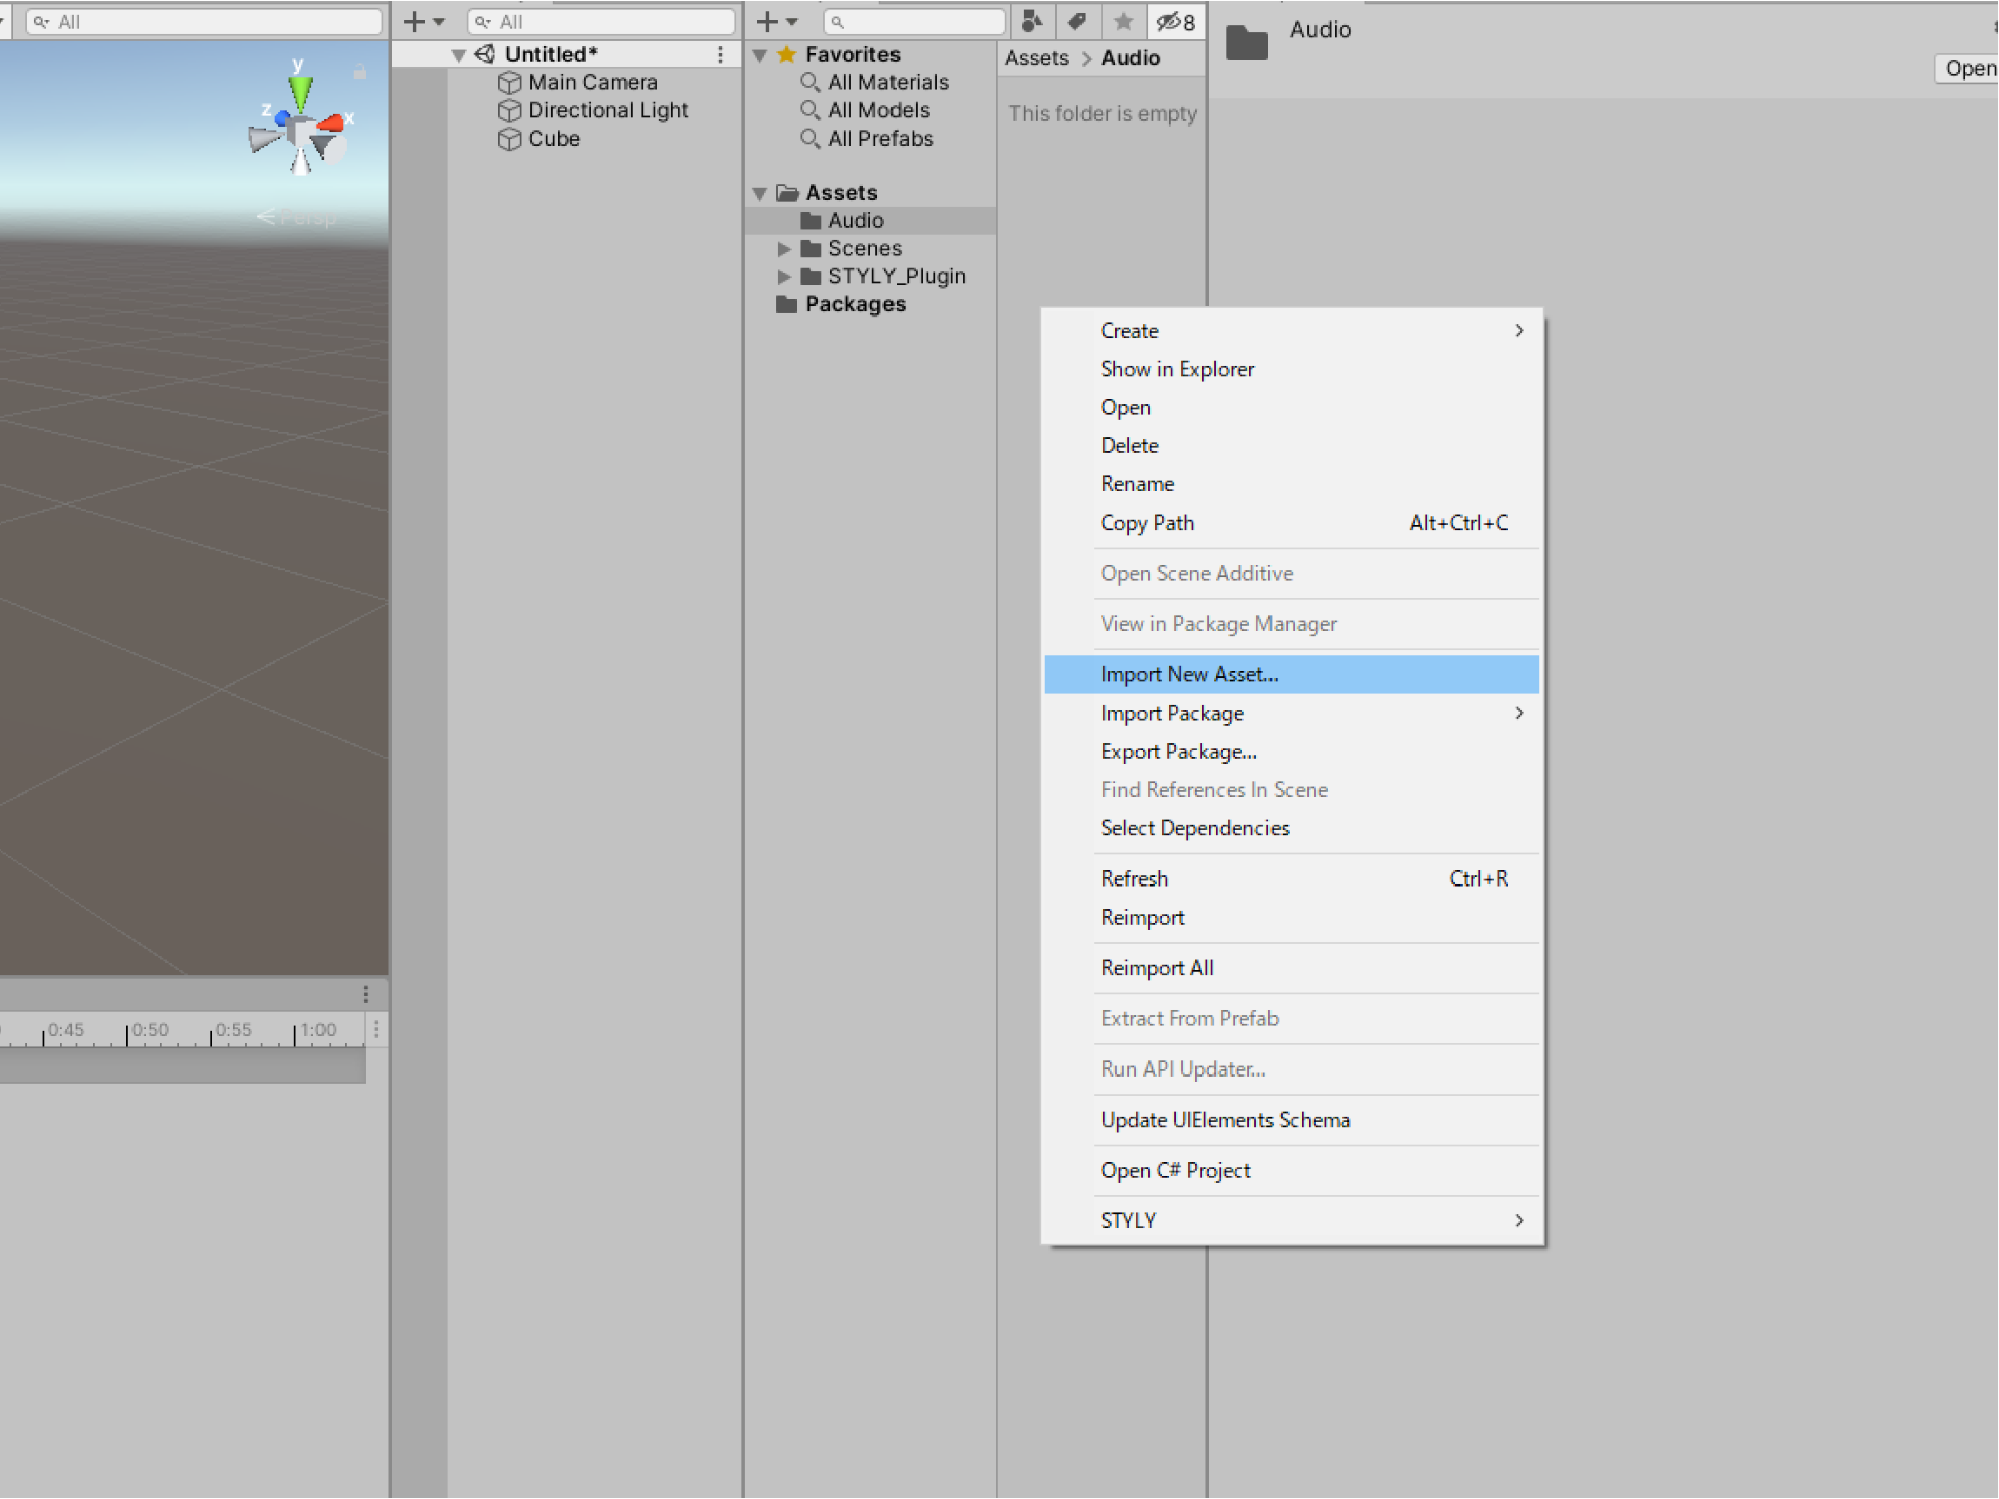1999x1499 pixels.
Task: Click the 0:50 timeline marker
Action: pos(150,1030)
